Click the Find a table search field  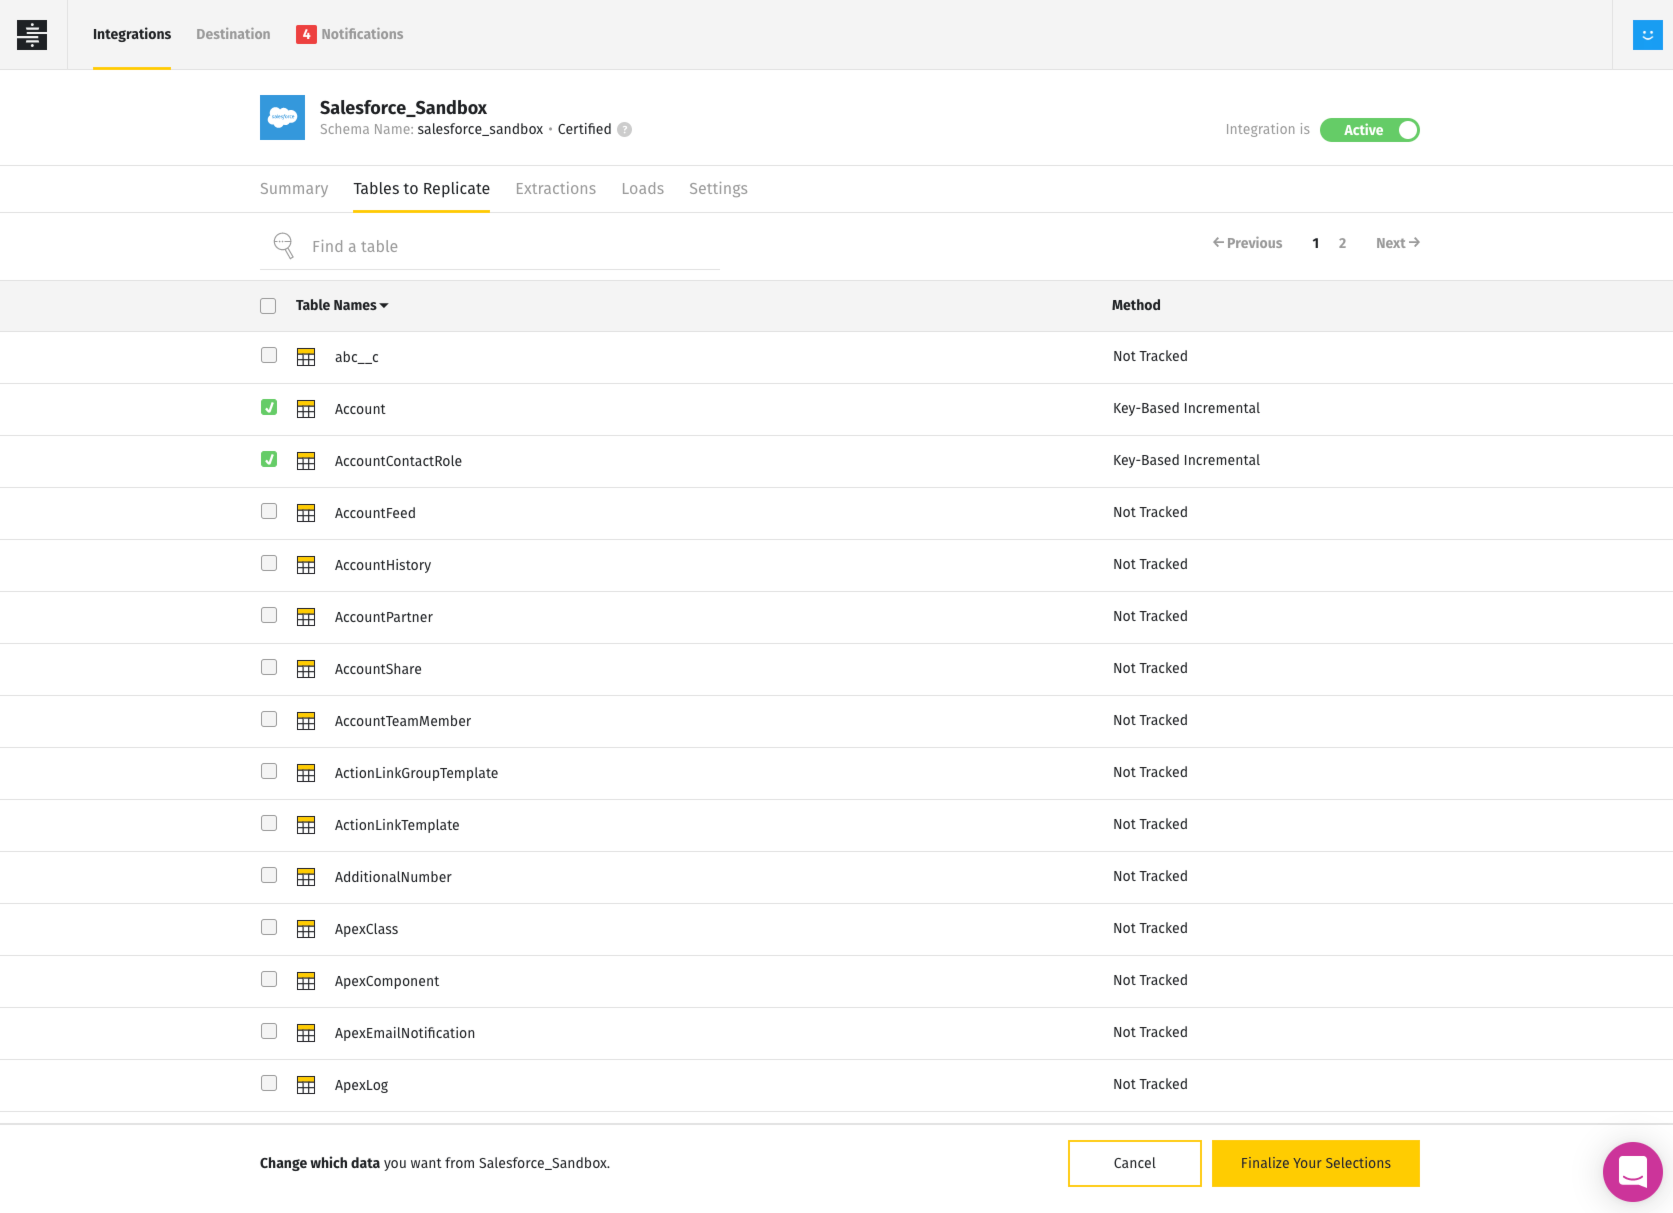click(x=490, y=246)
